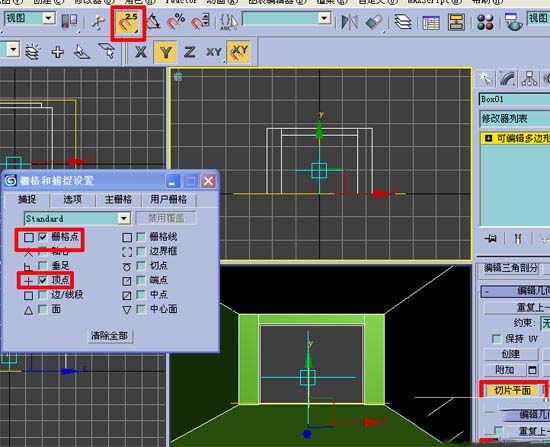Toggle the 2.5D snaps magnet button
The width and height of the screenshot is (550, 447).
coord(128,23)
